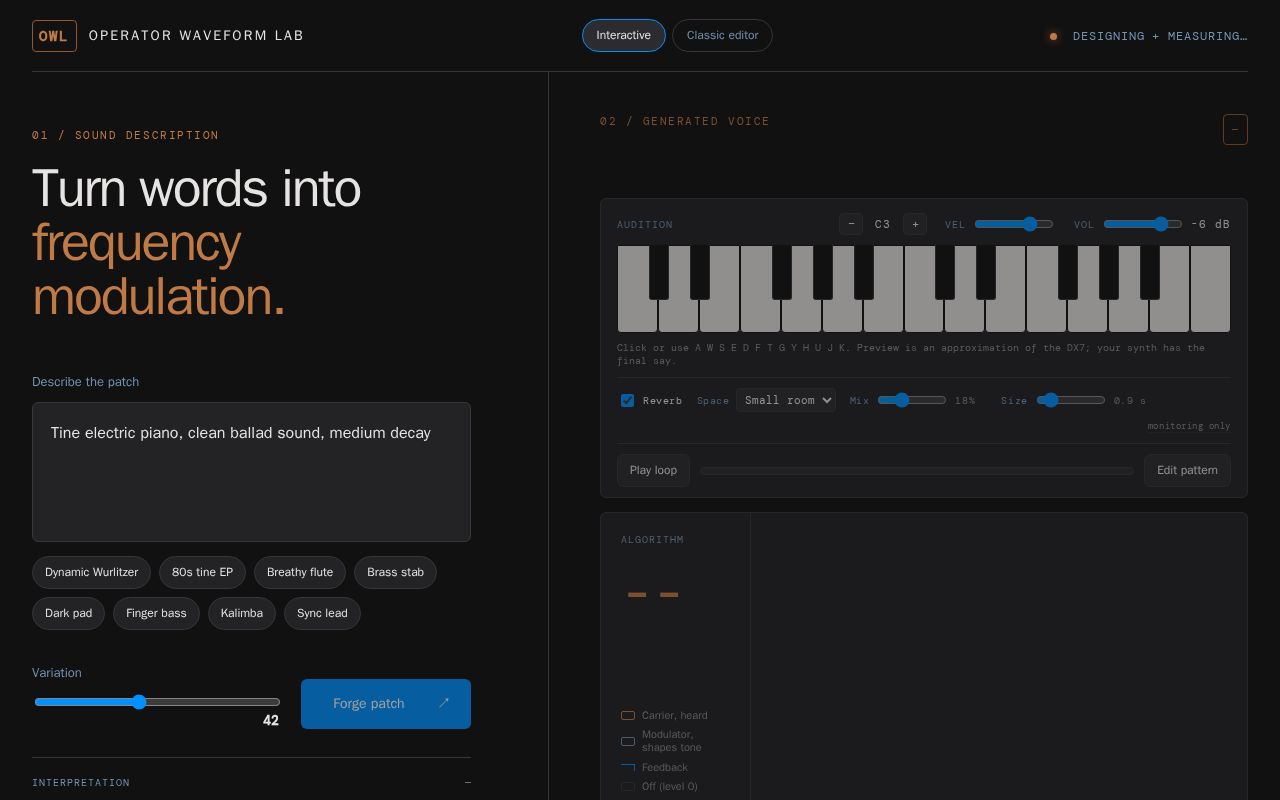Choose the Dark pad preset chip
This screenshot has height=800, width=1280.
coord(68,613)
